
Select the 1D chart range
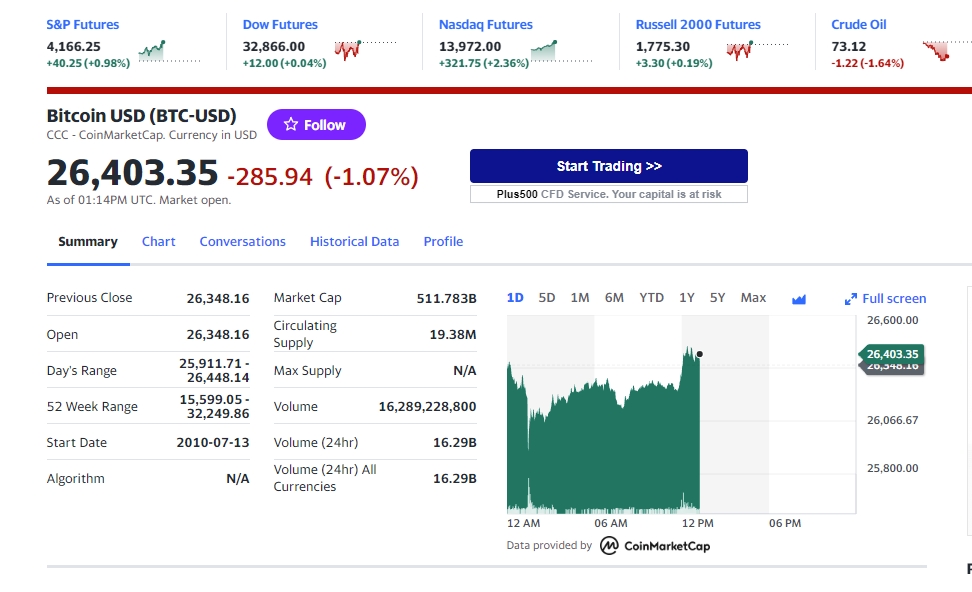(x=515, y=298)
